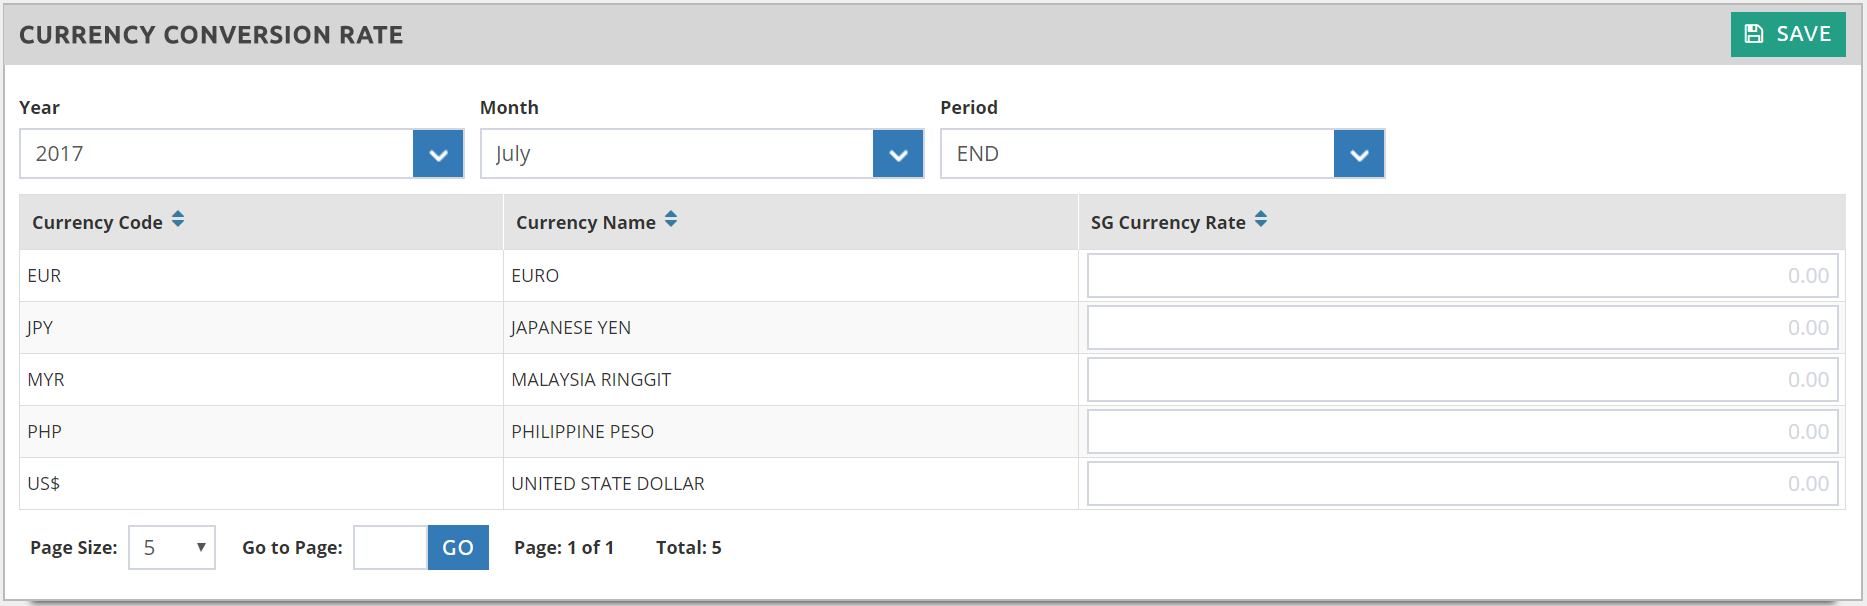Image resolution: width=1867 pixels, height=606 pixels.
Task: Open the Year dropdown
Action: click(x=438, y=154)
